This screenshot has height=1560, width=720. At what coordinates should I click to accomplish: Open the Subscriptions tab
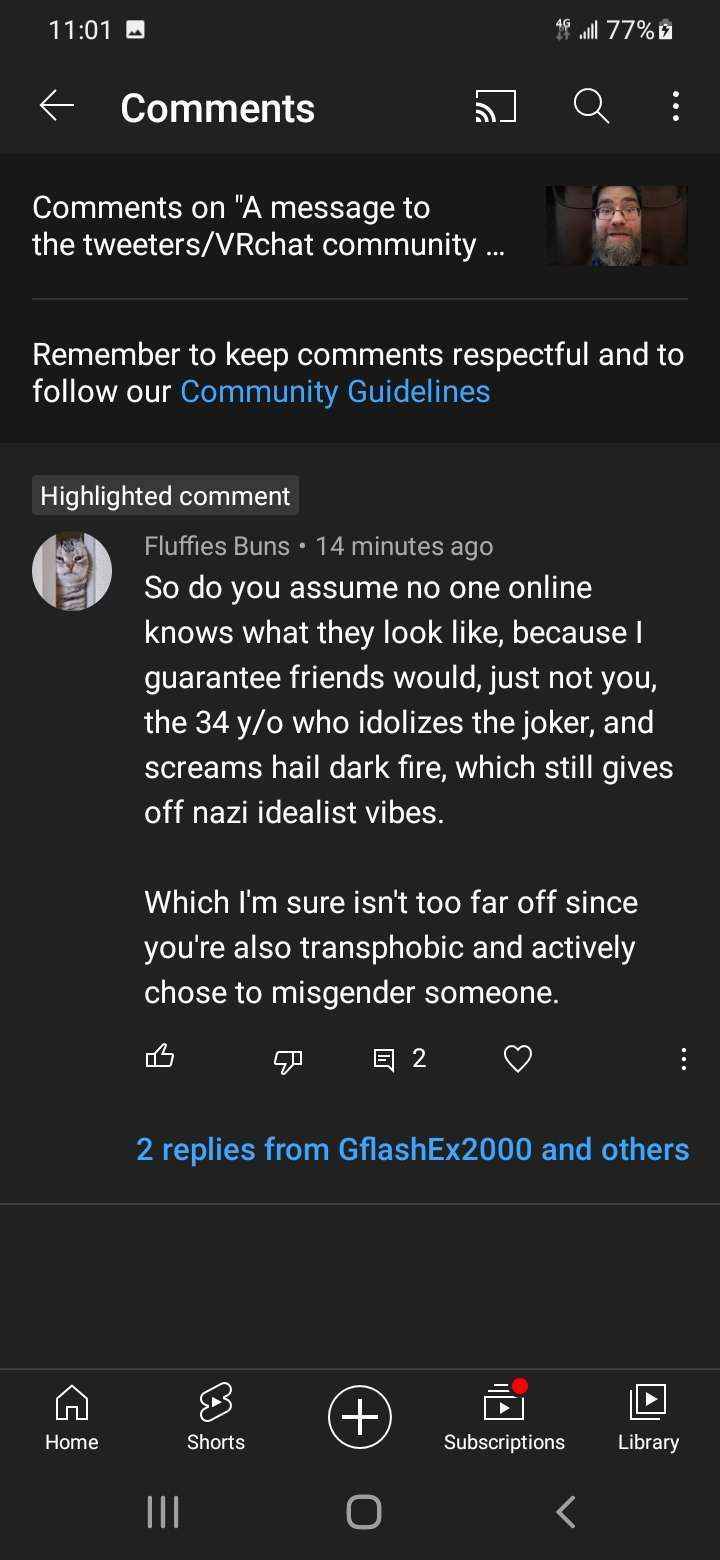tap(504, 1418)
